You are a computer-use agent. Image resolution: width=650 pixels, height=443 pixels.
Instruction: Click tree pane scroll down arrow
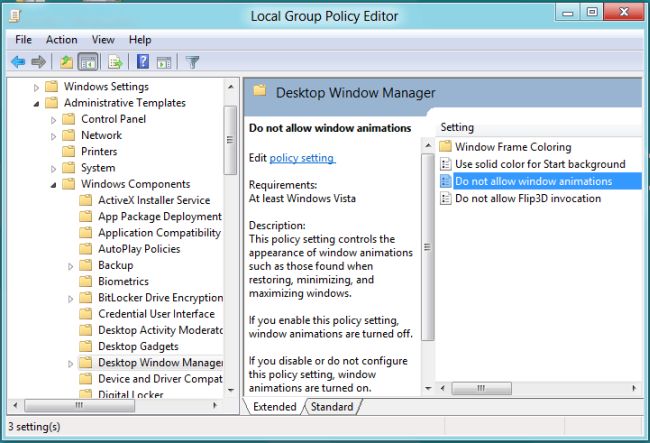point(231,390)
